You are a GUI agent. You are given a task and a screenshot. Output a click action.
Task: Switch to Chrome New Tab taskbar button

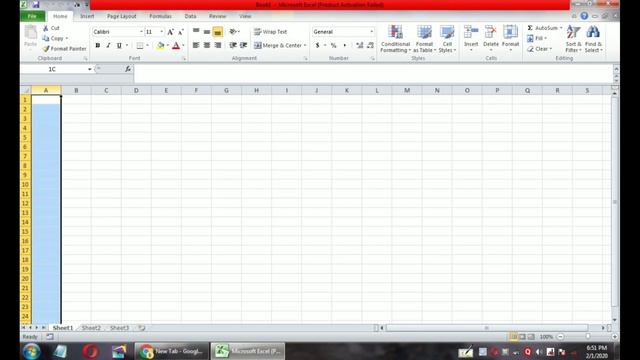[172, 351]
